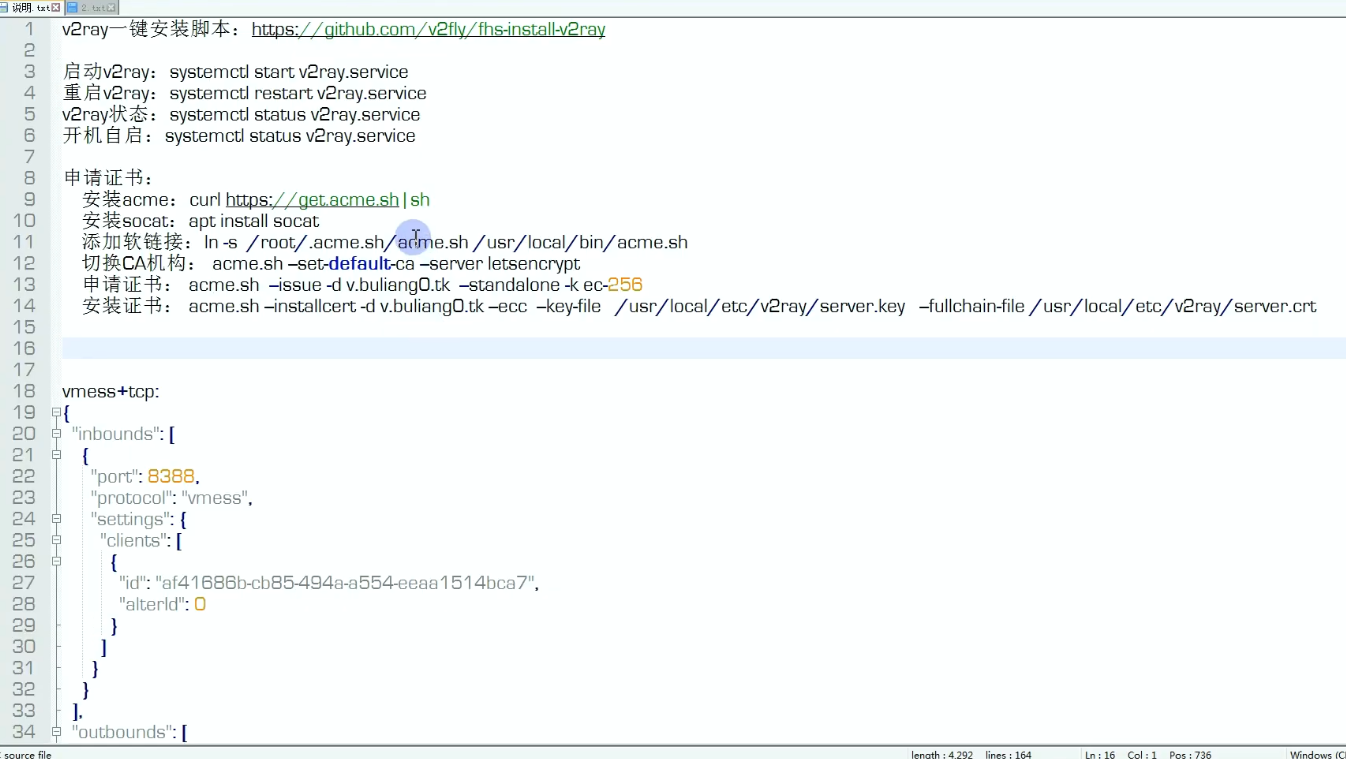Click "lines : 164" in status bar
Viewport: 1346px width, 759px height.
(1009, 754)
